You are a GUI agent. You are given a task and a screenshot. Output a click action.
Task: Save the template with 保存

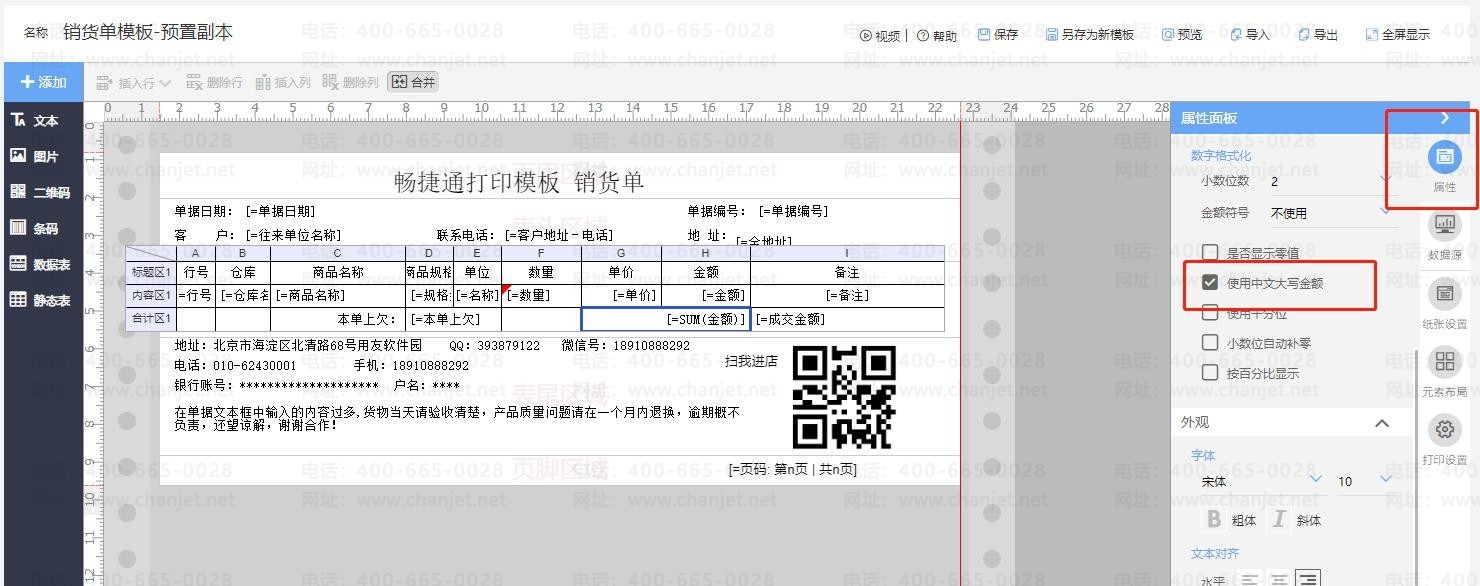[x=998, y=35]
